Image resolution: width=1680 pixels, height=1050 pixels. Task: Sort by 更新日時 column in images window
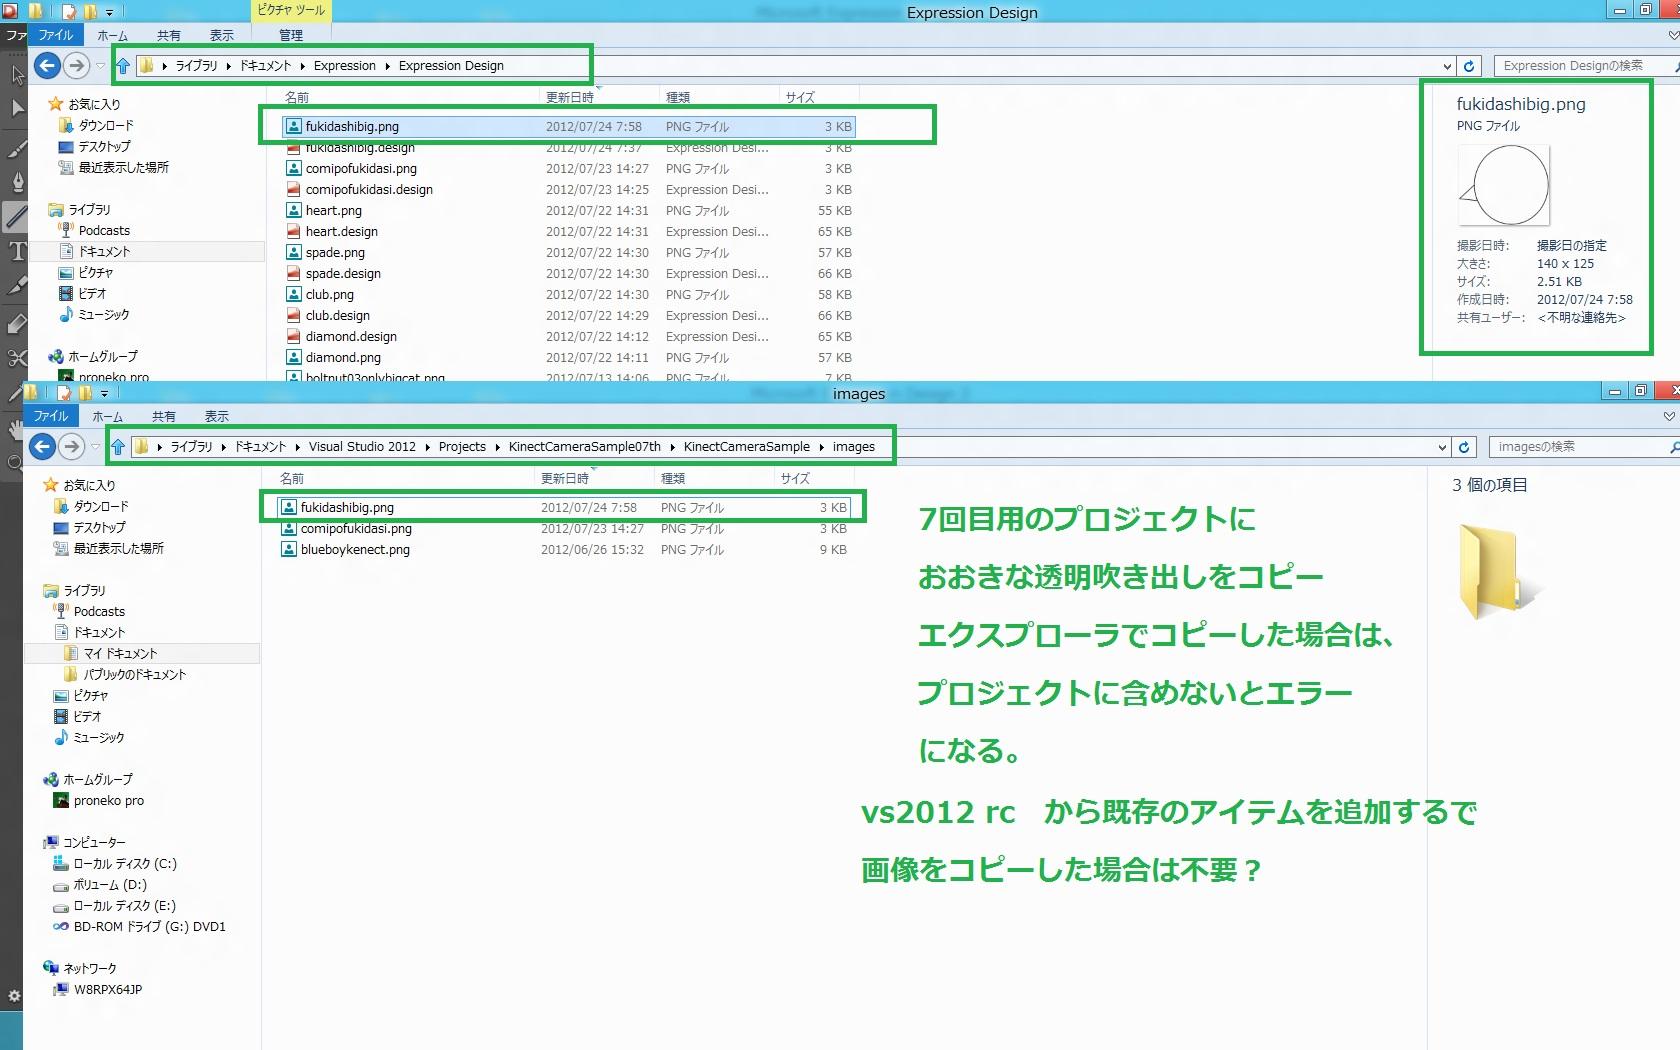coord(565,479)
